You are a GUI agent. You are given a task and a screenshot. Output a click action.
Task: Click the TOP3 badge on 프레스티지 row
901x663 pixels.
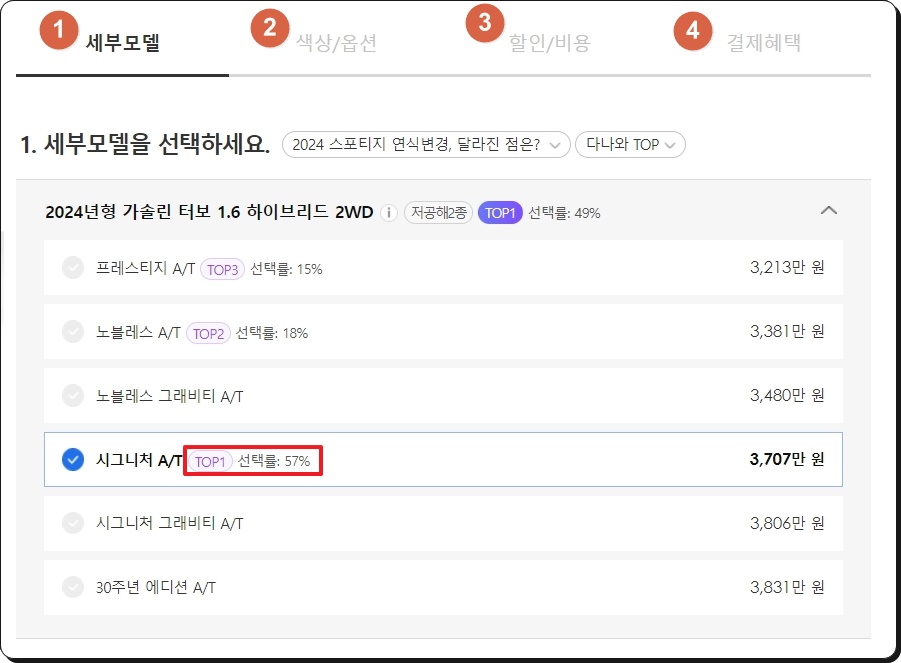point(222,269)
